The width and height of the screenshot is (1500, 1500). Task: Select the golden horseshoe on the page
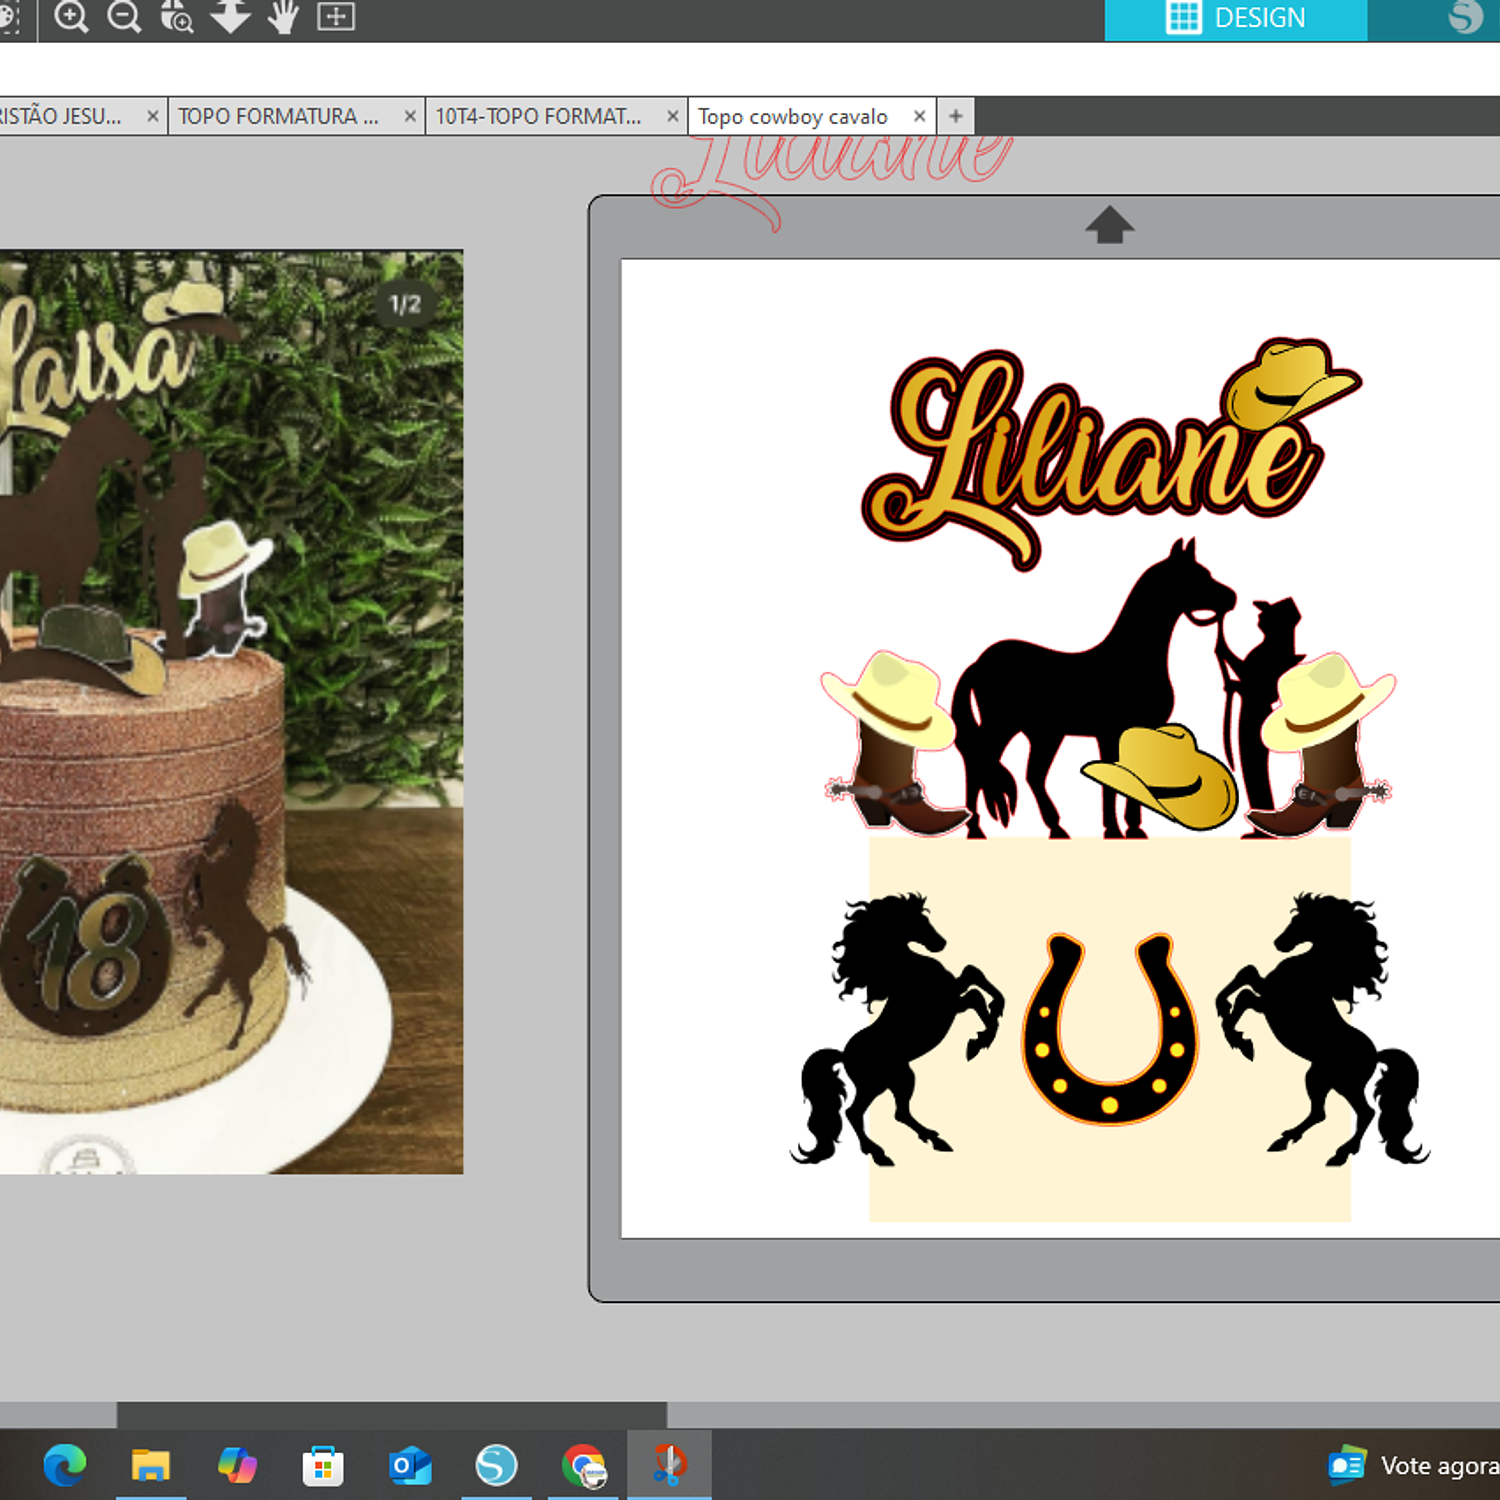coord(1110,1030)
